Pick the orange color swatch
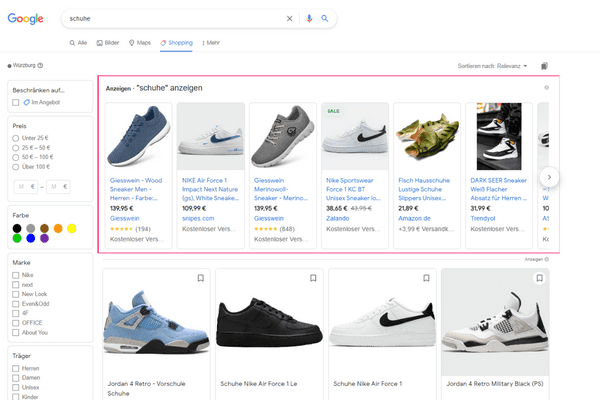The height and width of the screenshot is (400, 600). point(58,229)
